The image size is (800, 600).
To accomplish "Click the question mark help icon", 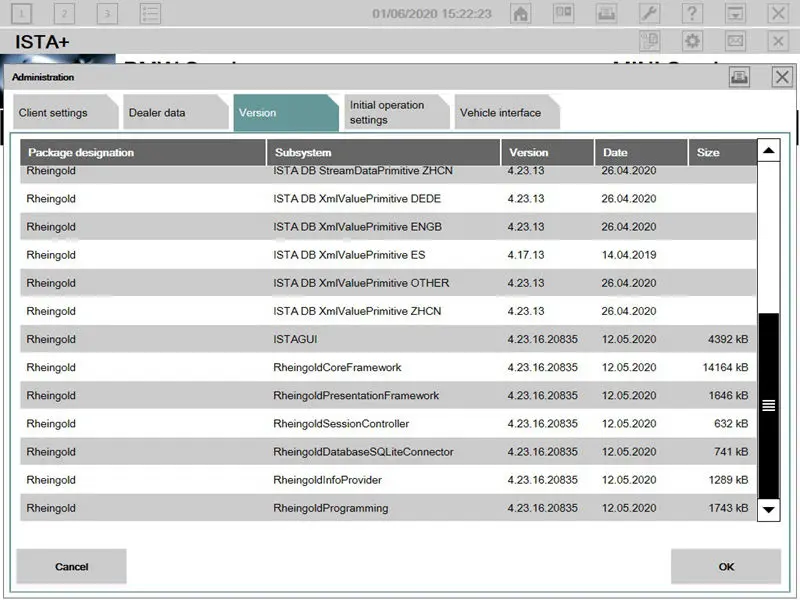I will pos(692,14).
